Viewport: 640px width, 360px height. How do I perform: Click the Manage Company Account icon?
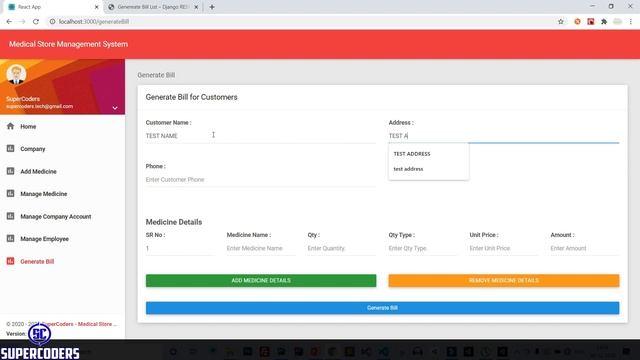click(11, 216)
